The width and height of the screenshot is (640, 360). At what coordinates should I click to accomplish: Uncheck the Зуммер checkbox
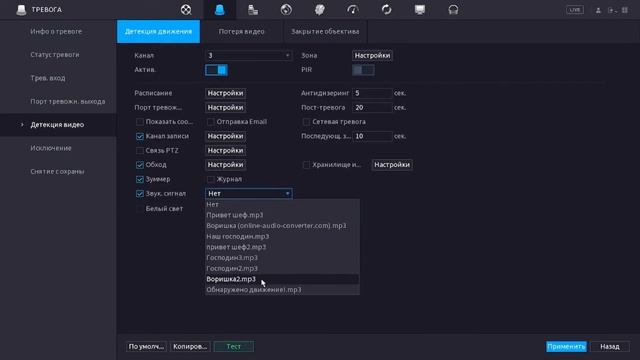coord(140,179)
